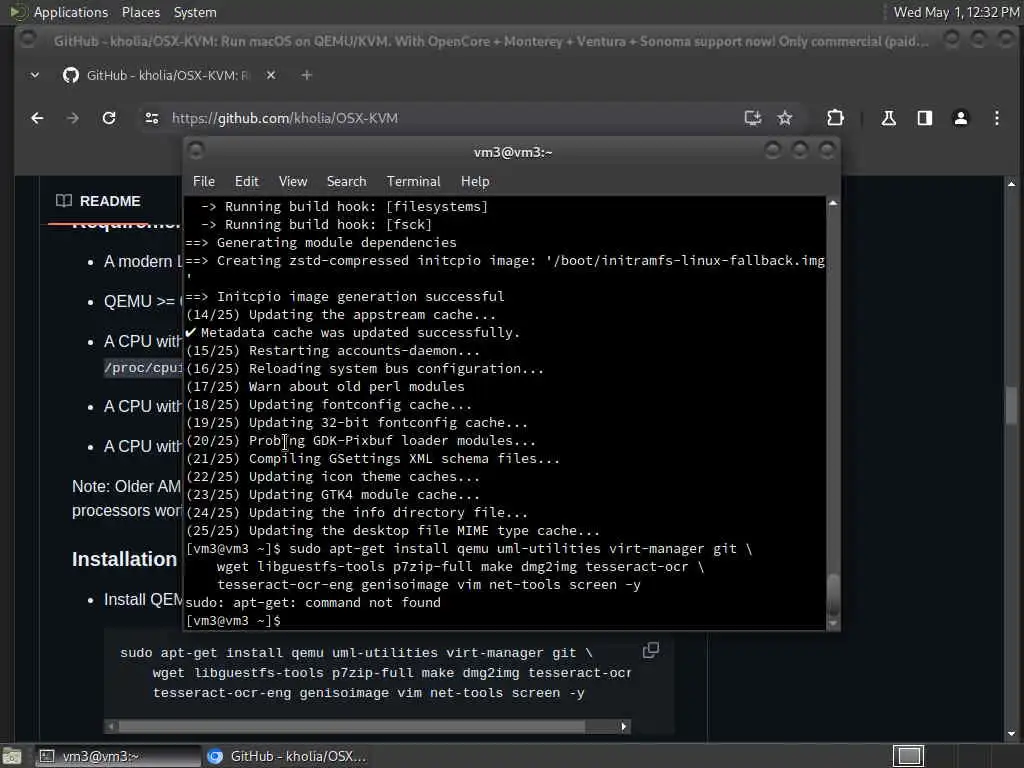Bookmark this page with the star icon

point(785,118)
